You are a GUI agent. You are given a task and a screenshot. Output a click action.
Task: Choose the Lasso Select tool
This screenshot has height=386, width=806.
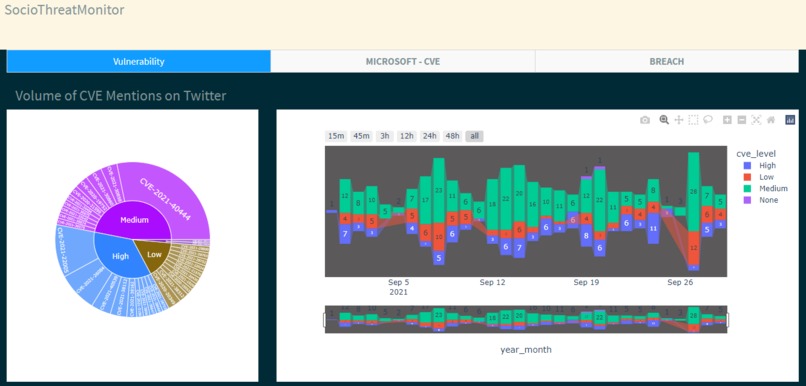click(x=708, y=120)
